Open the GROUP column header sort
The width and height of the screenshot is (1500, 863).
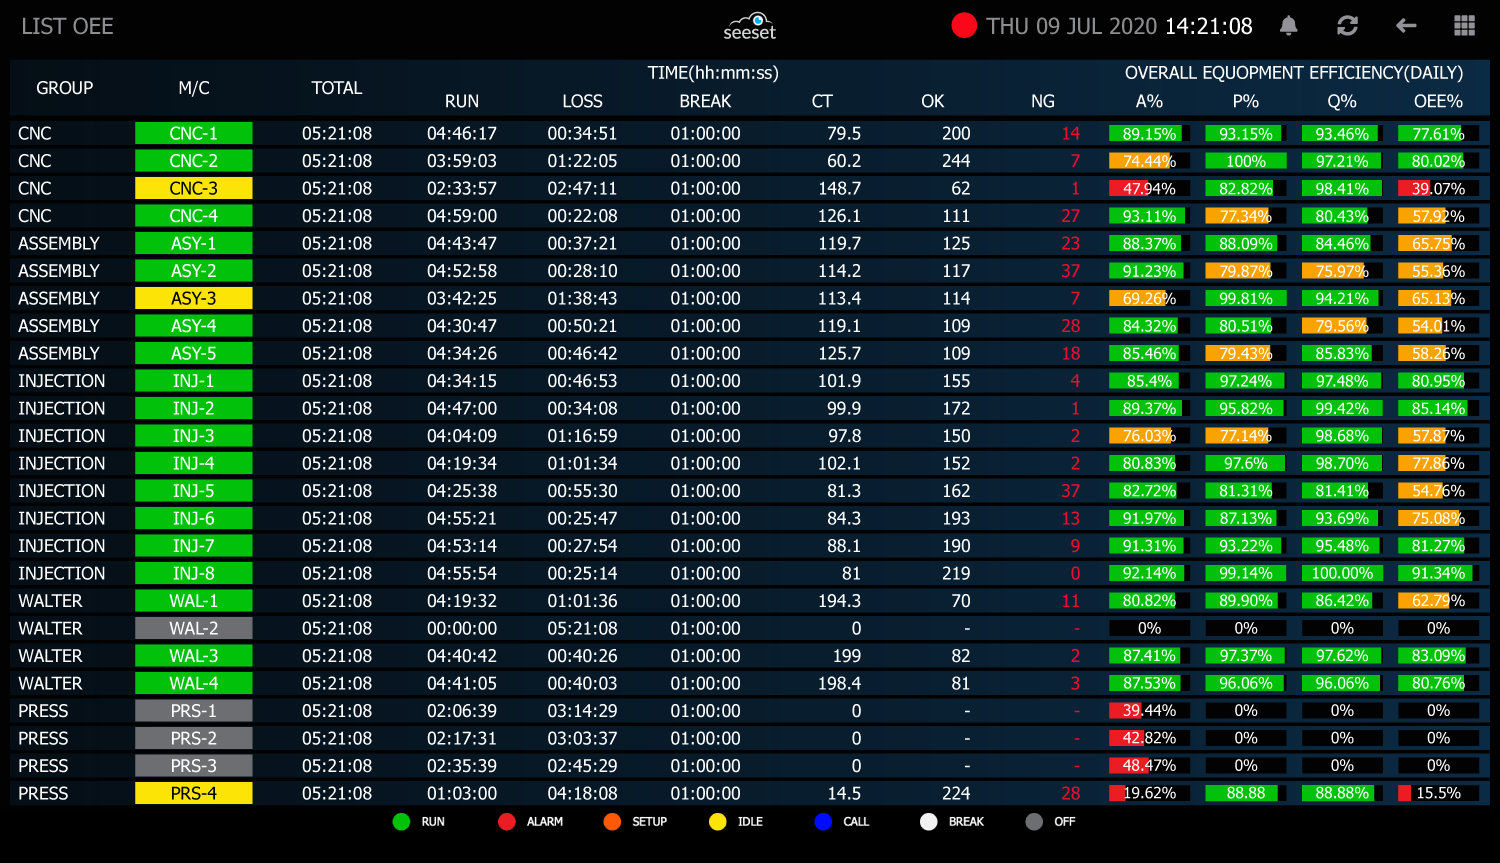pos(64,88)
